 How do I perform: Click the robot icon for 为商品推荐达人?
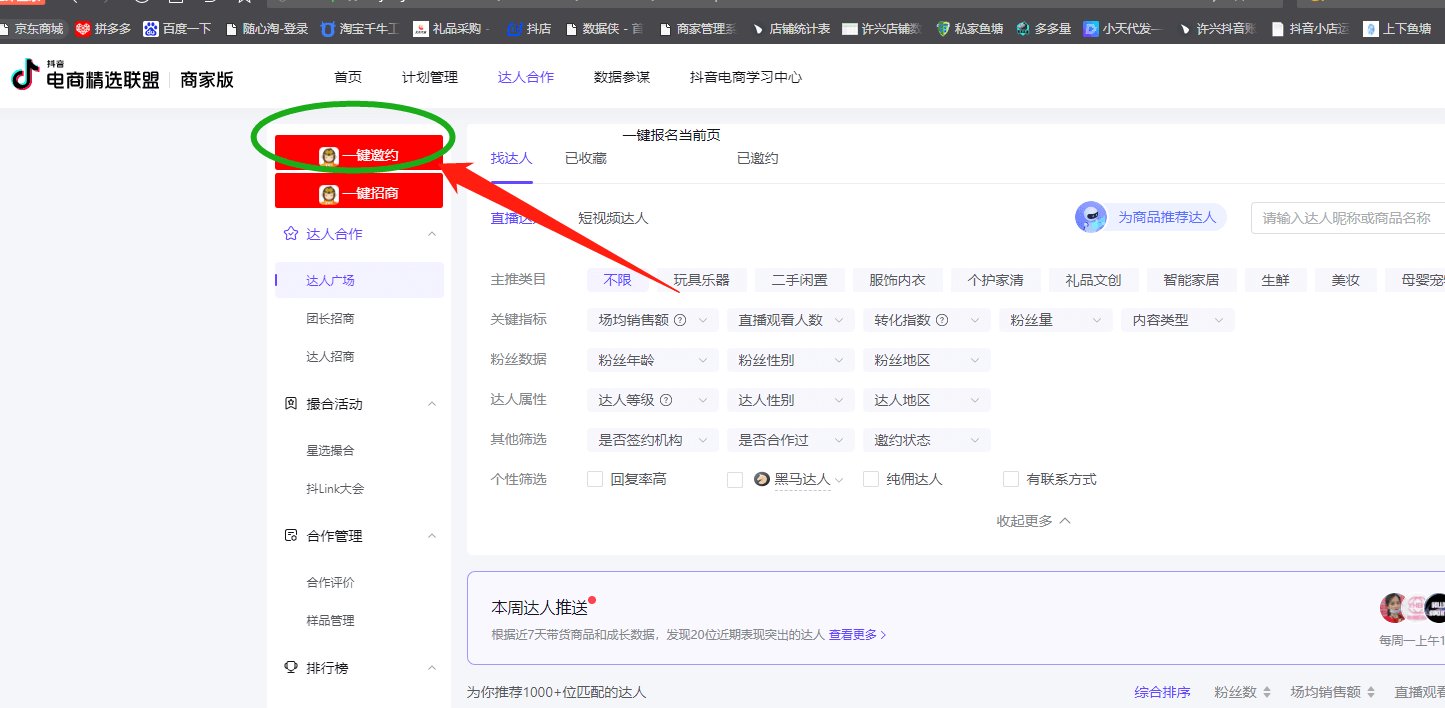(x=1091, y=217)
